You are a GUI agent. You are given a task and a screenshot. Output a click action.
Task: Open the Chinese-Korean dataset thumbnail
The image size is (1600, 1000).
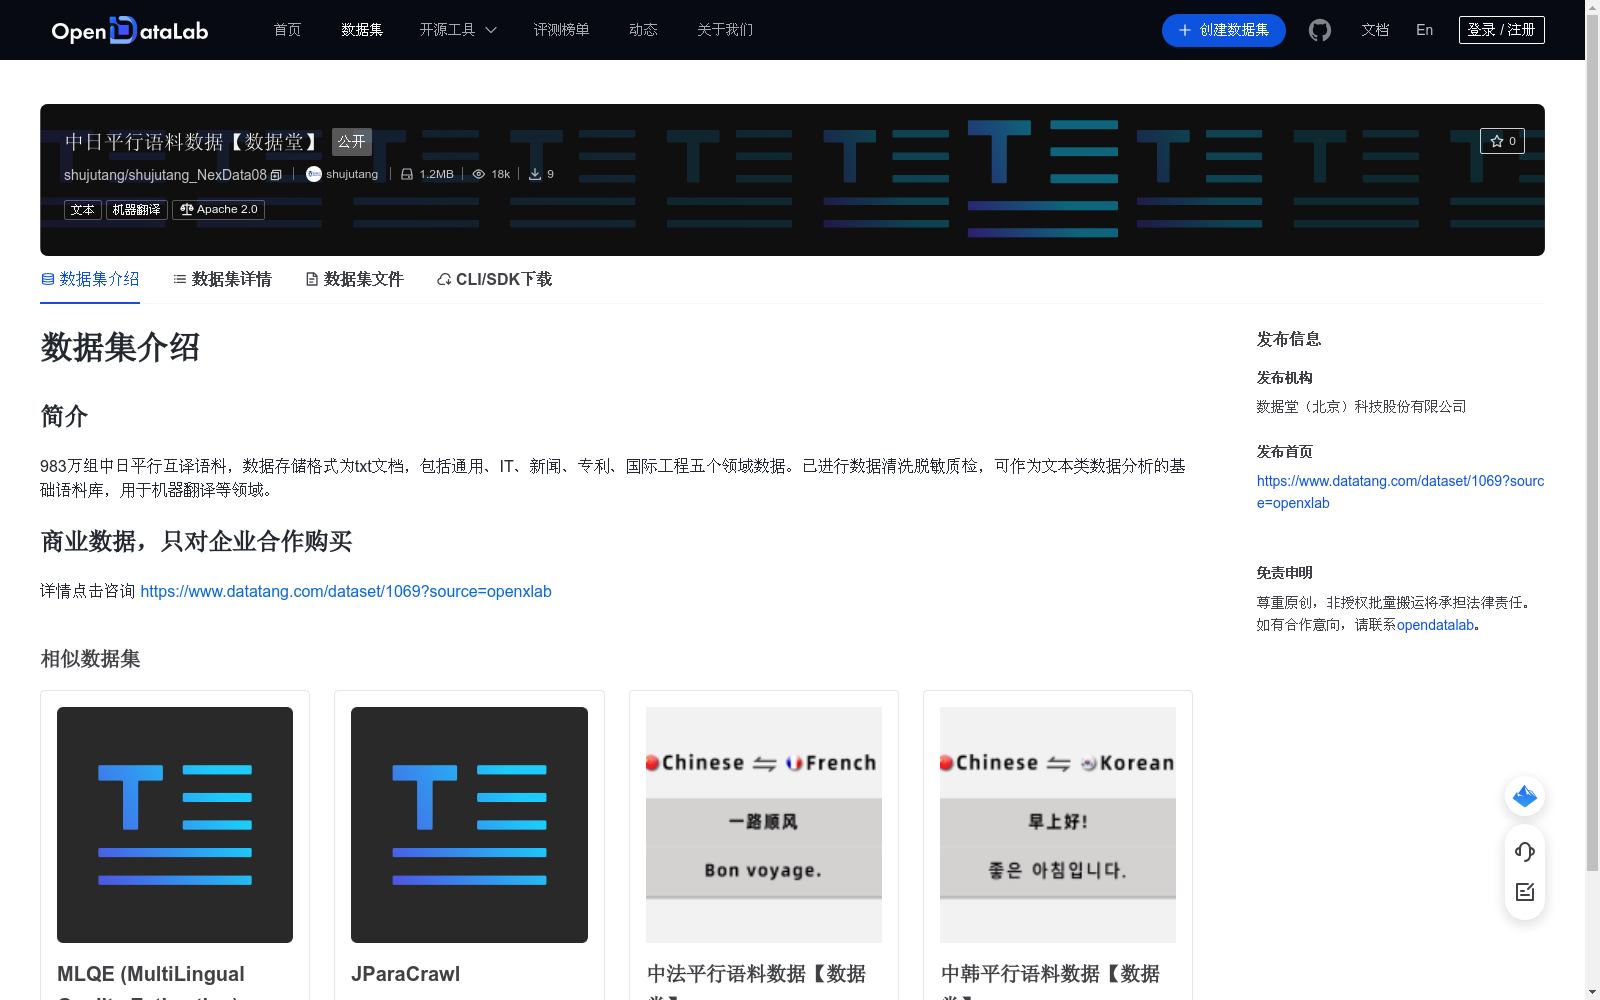[x=1058, y=825]
